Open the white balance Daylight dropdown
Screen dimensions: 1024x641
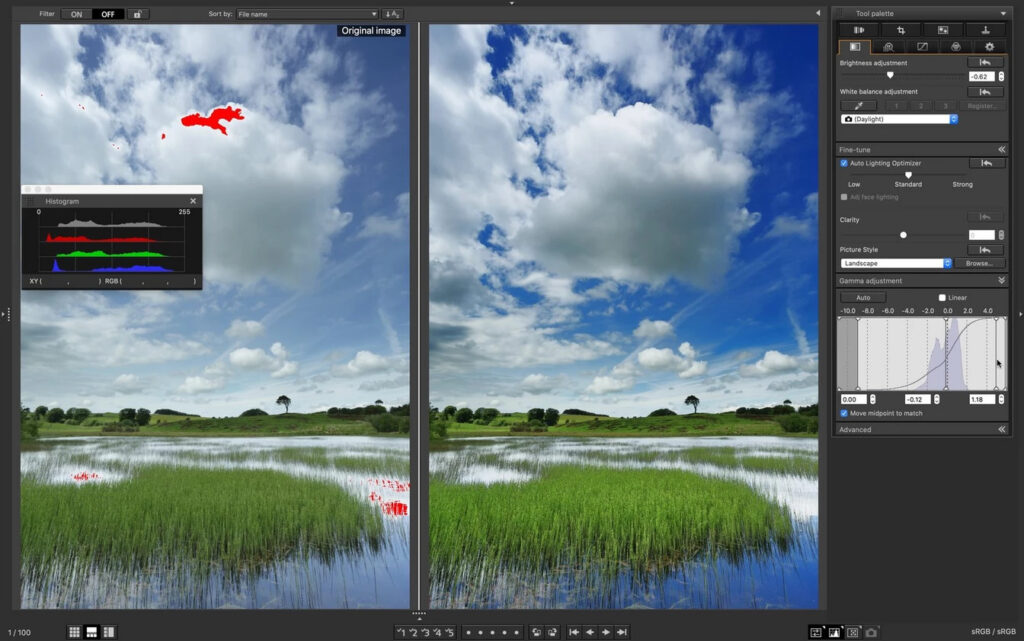(899, 119)
